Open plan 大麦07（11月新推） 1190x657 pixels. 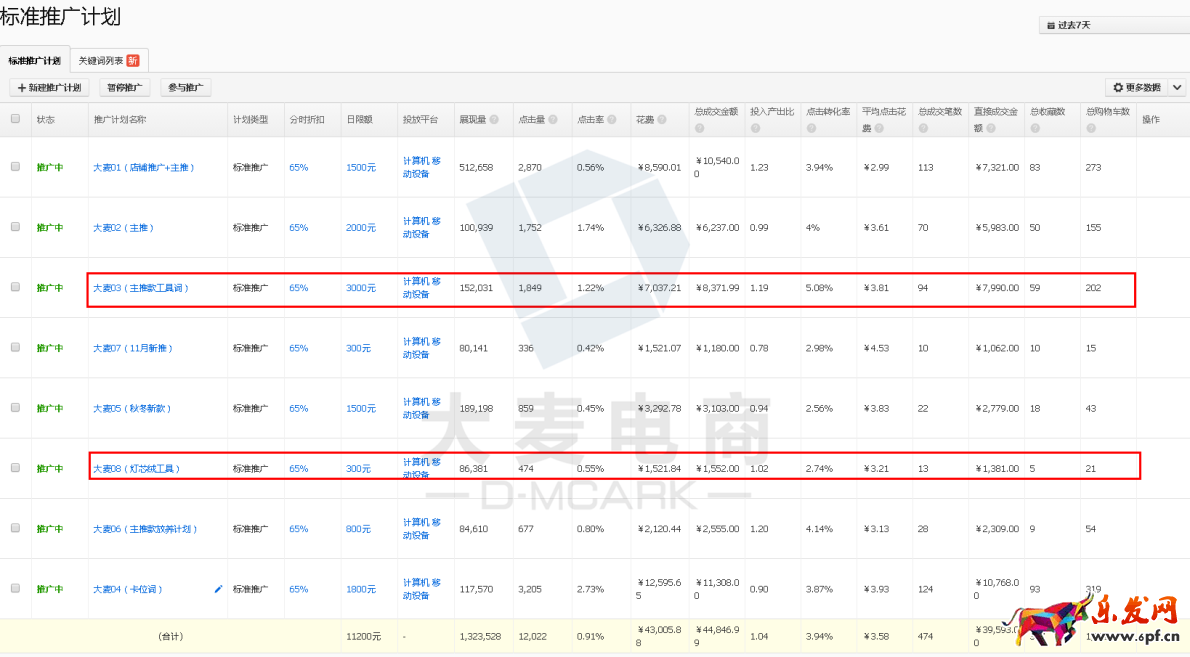point(133,348)
